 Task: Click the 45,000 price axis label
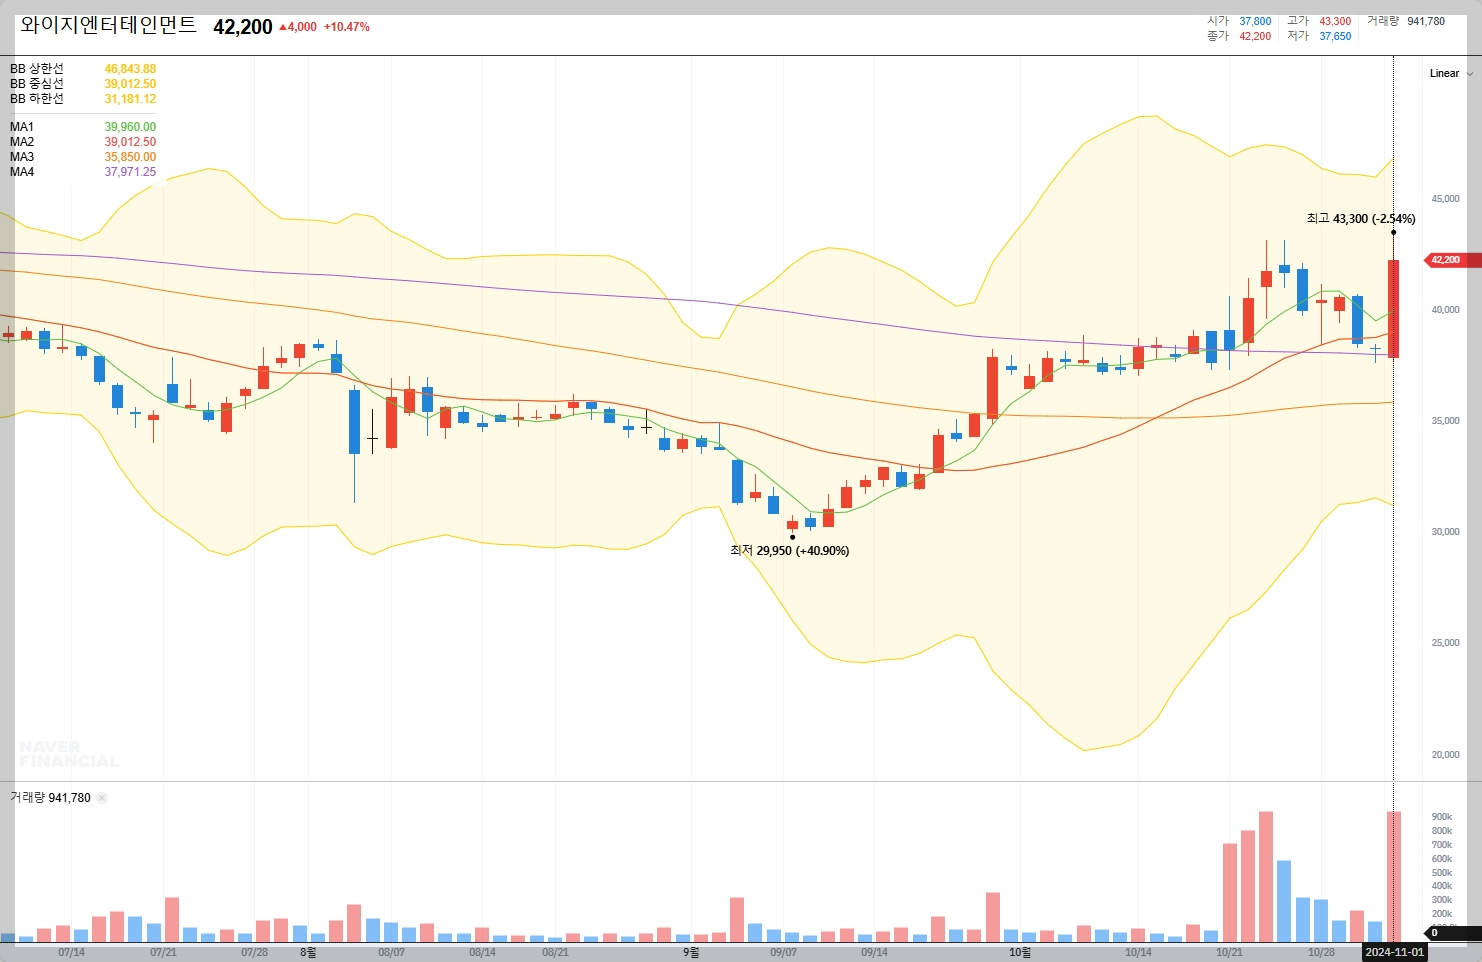(1445, 199)
